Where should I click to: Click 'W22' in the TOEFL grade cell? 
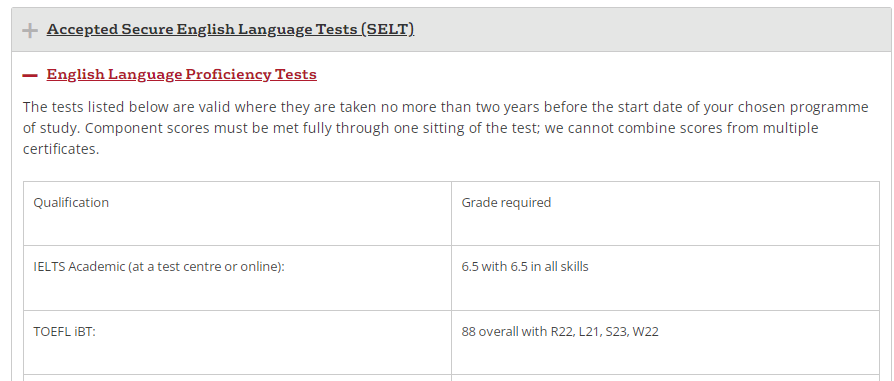(x=646, y=331)
